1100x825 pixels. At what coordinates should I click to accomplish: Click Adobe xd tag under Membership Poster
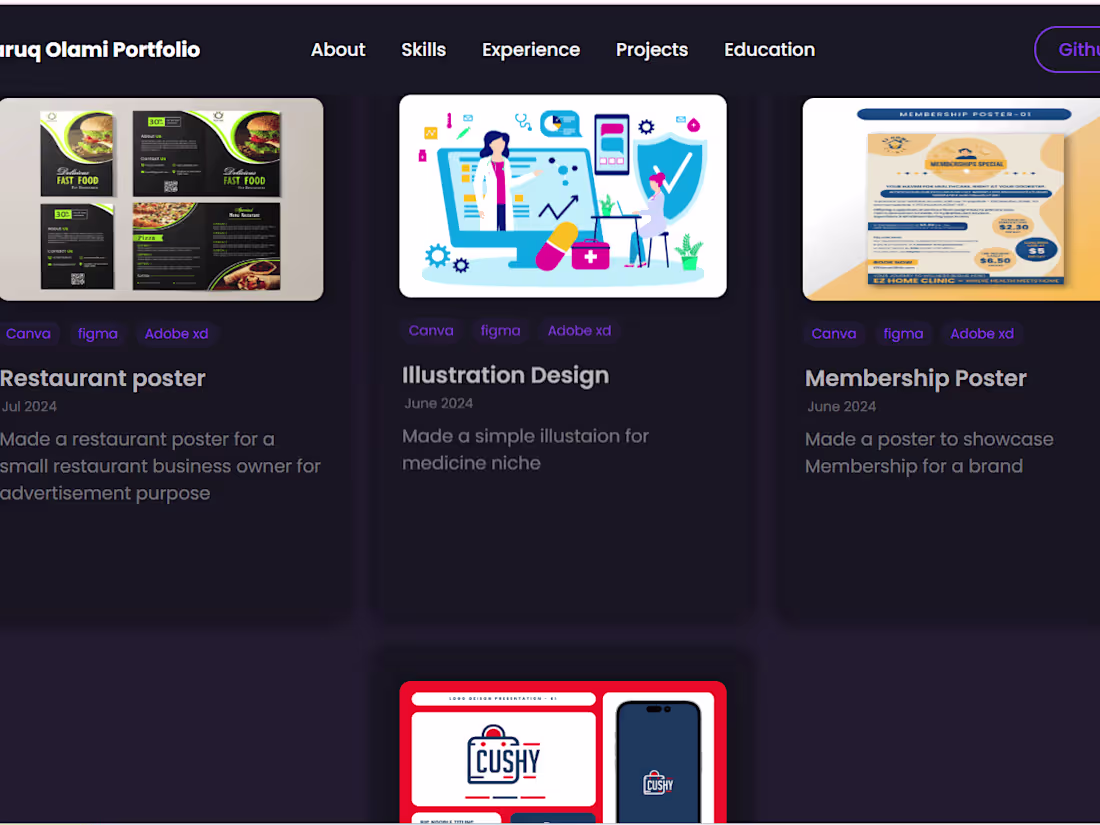tap(981, 334)
